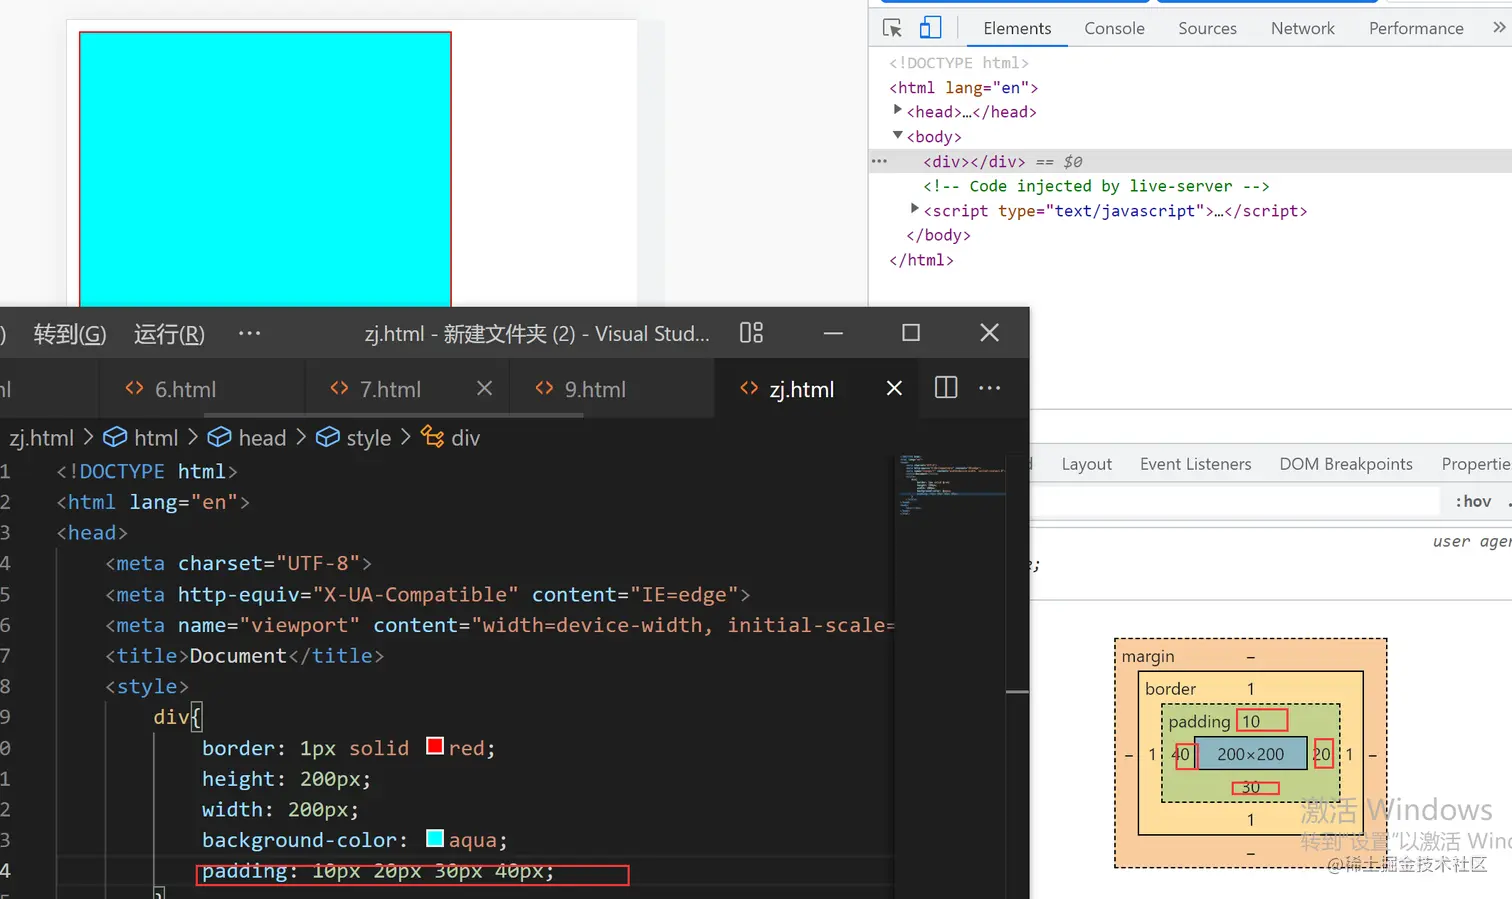The width and height of the screenshot is (1512, 899).
Task: Split the editor to the right
Action: point(946,388)
